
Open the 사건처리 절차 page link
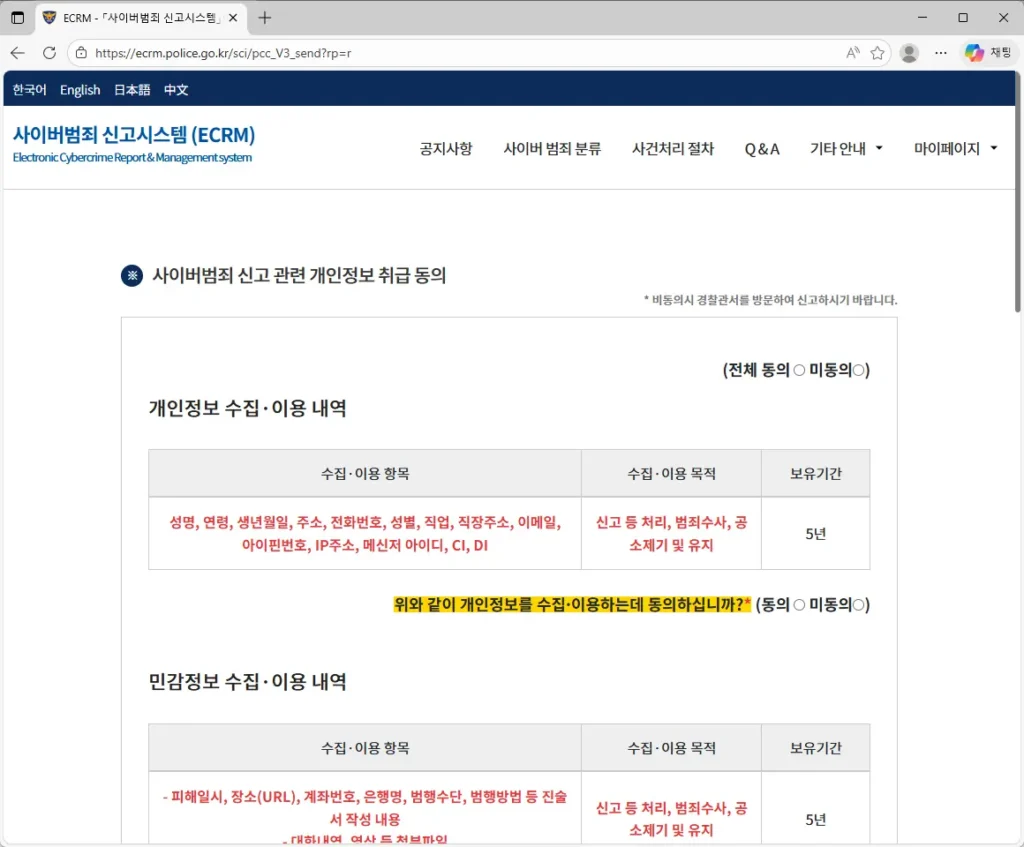(672, 148)
